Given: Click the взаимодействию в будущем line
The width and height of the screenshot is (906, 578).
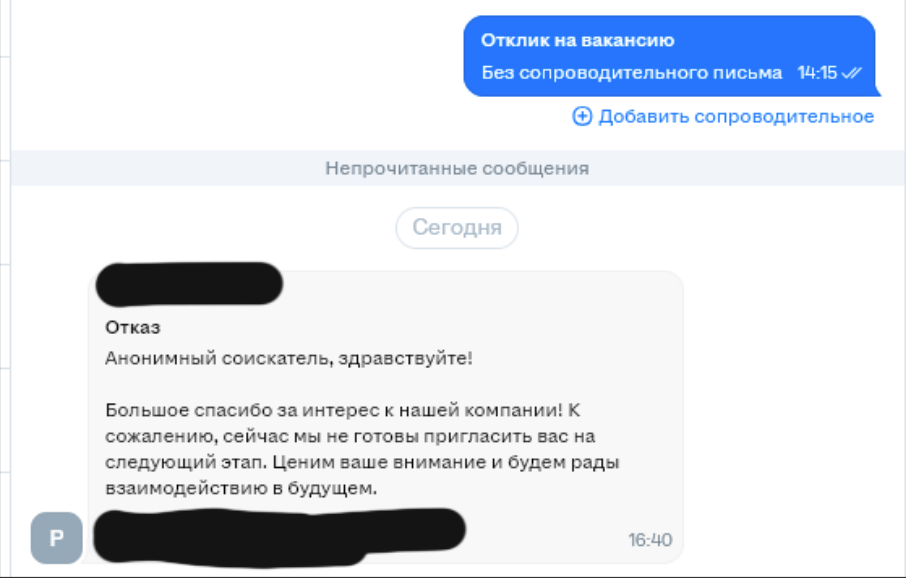Looking at the screenshot, I should coord(240,489).
